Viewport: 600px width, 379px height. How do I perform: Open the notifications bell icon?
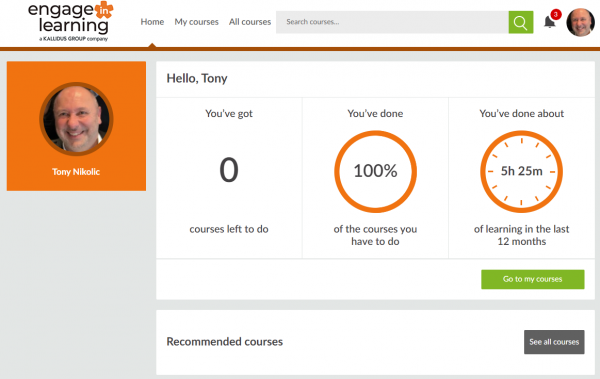tap(549, 22)
